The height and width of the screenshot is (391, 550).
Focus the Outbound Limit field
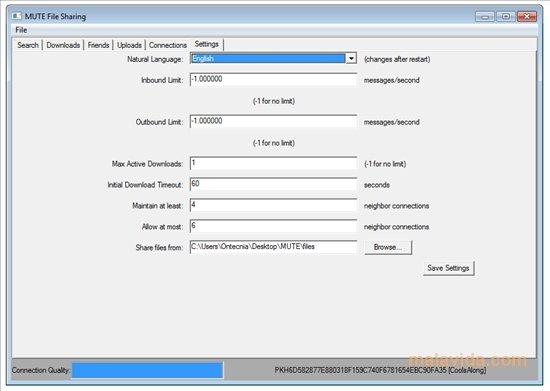click(x=273, y=121)
